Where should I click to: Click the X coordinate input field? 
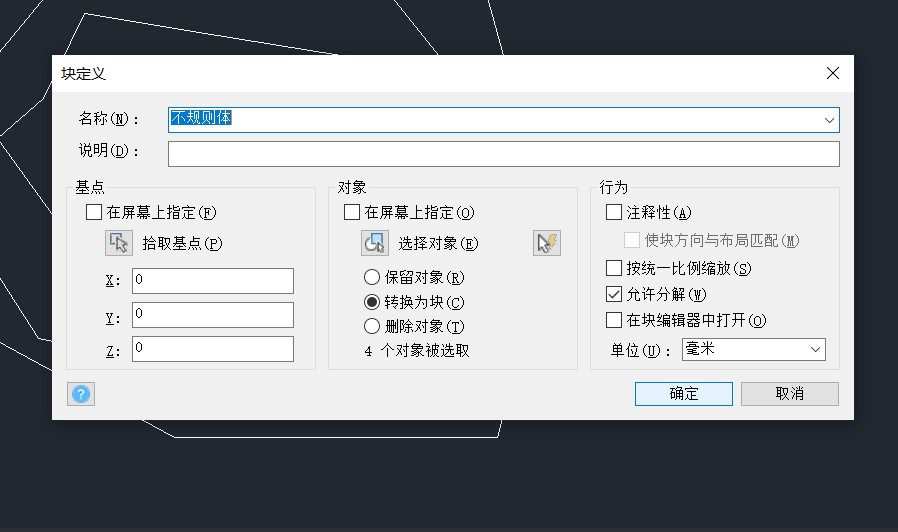(213, 281)
